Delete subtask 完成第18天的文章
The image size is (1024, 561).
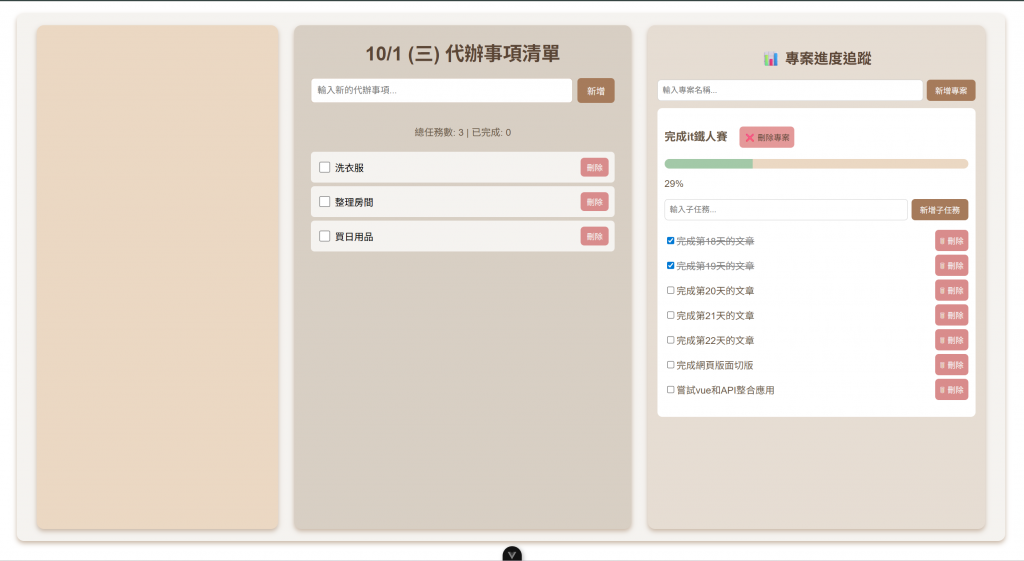[952, 241]
